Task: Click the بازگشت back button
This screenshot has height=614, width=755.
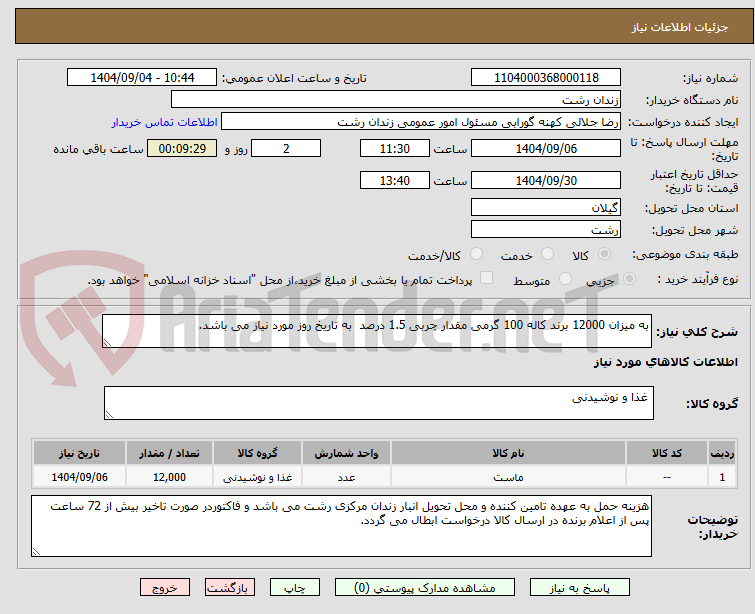Action: (x=230, y=588)
